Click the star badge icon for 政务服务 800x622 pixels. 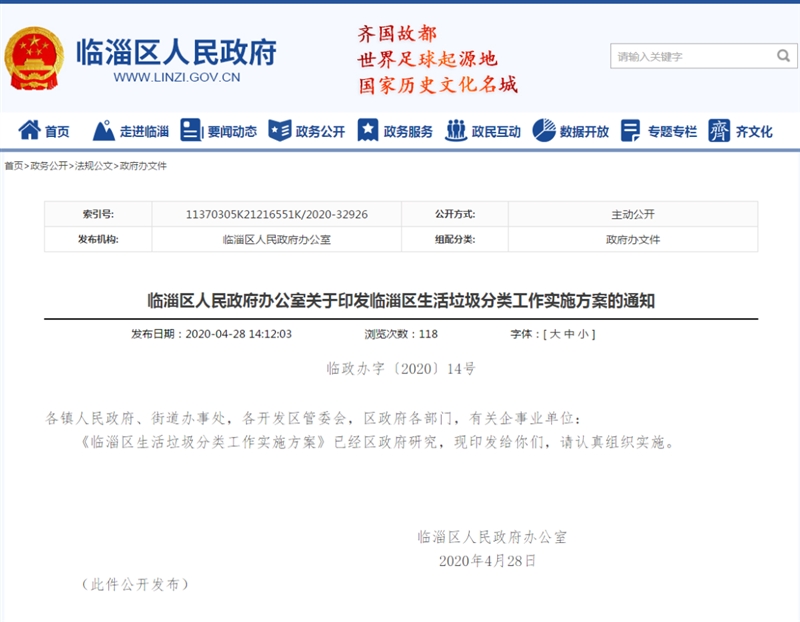(367, 130)
